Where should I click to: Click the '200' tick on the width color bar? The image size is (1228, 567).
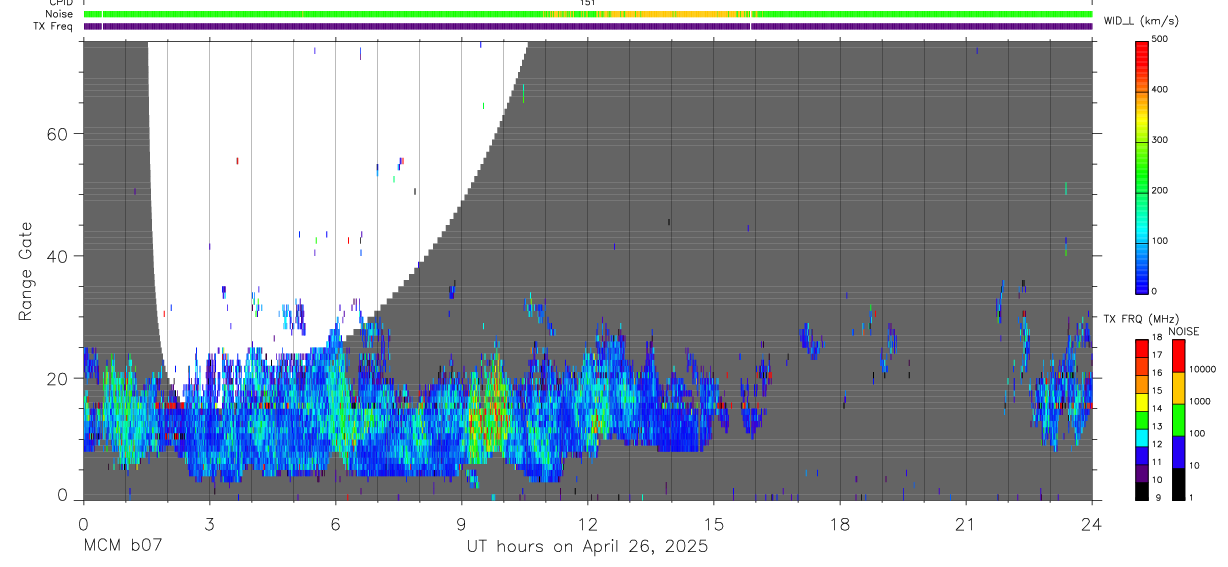[1161, 190]
